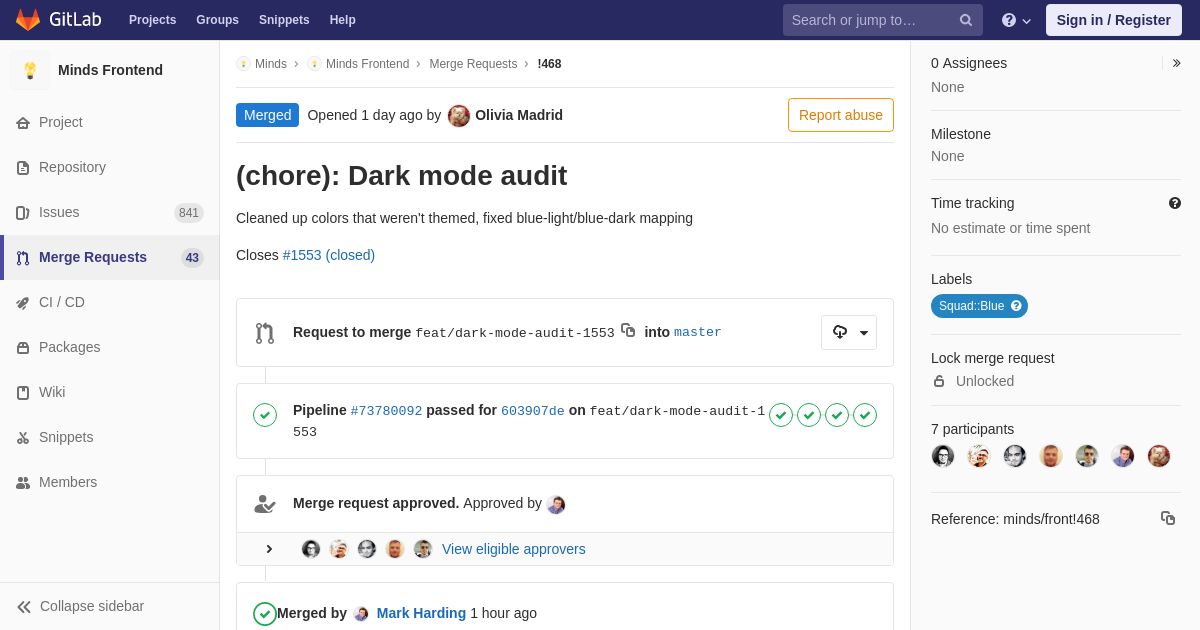The image size is (1200, 630).
Task: Click the Snippets scissors icon
Action: (23, 438)
